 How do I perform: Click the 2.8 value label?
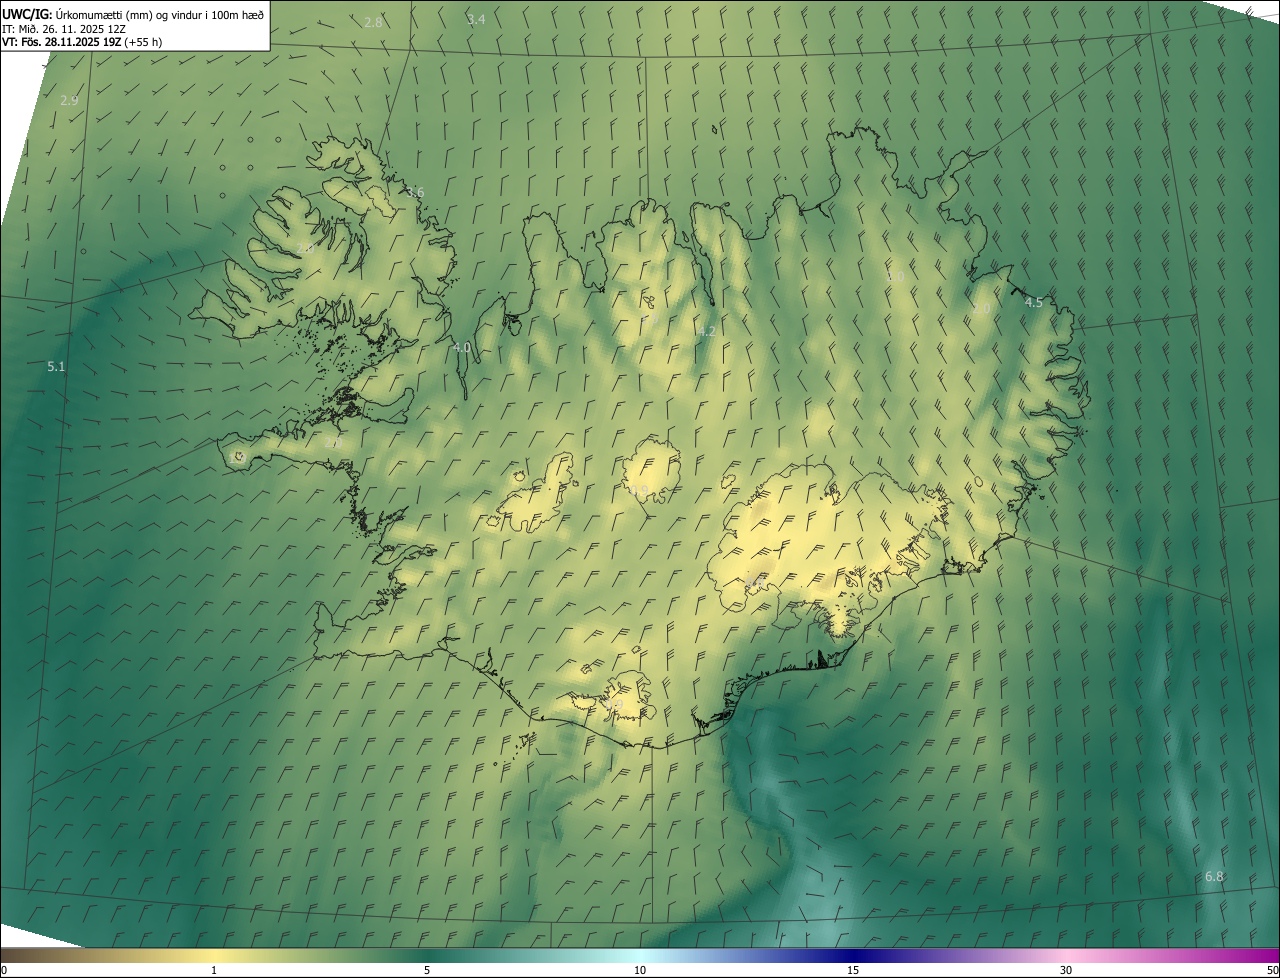[373, 22]
